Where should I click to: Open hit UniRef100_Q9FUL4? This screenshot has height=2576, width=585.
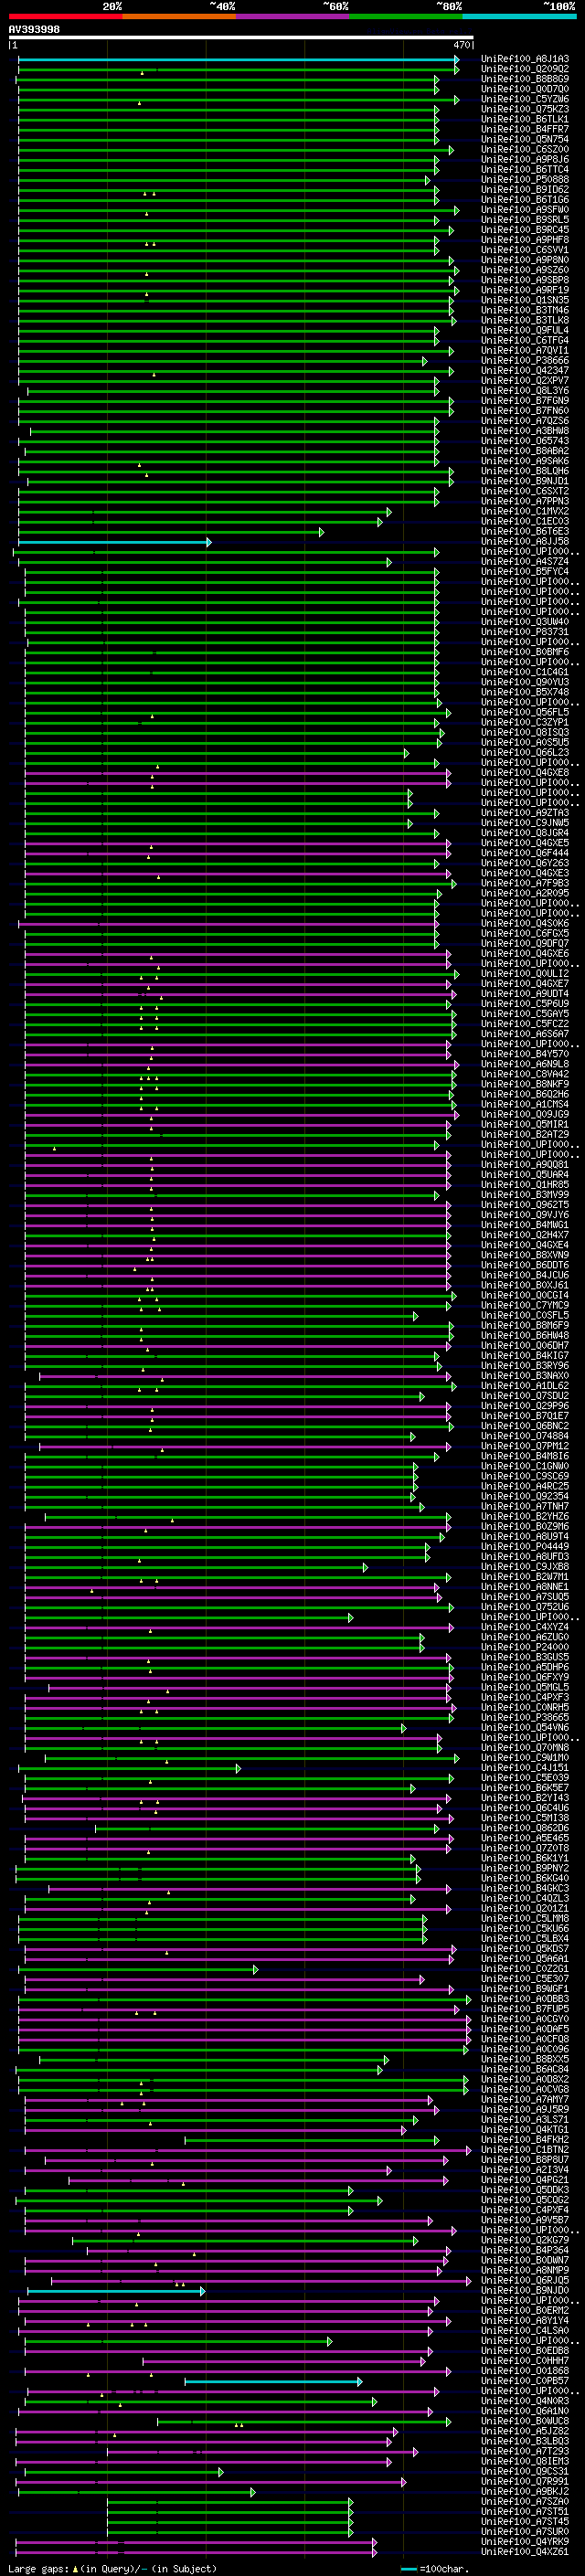click(x=525, y=330)
